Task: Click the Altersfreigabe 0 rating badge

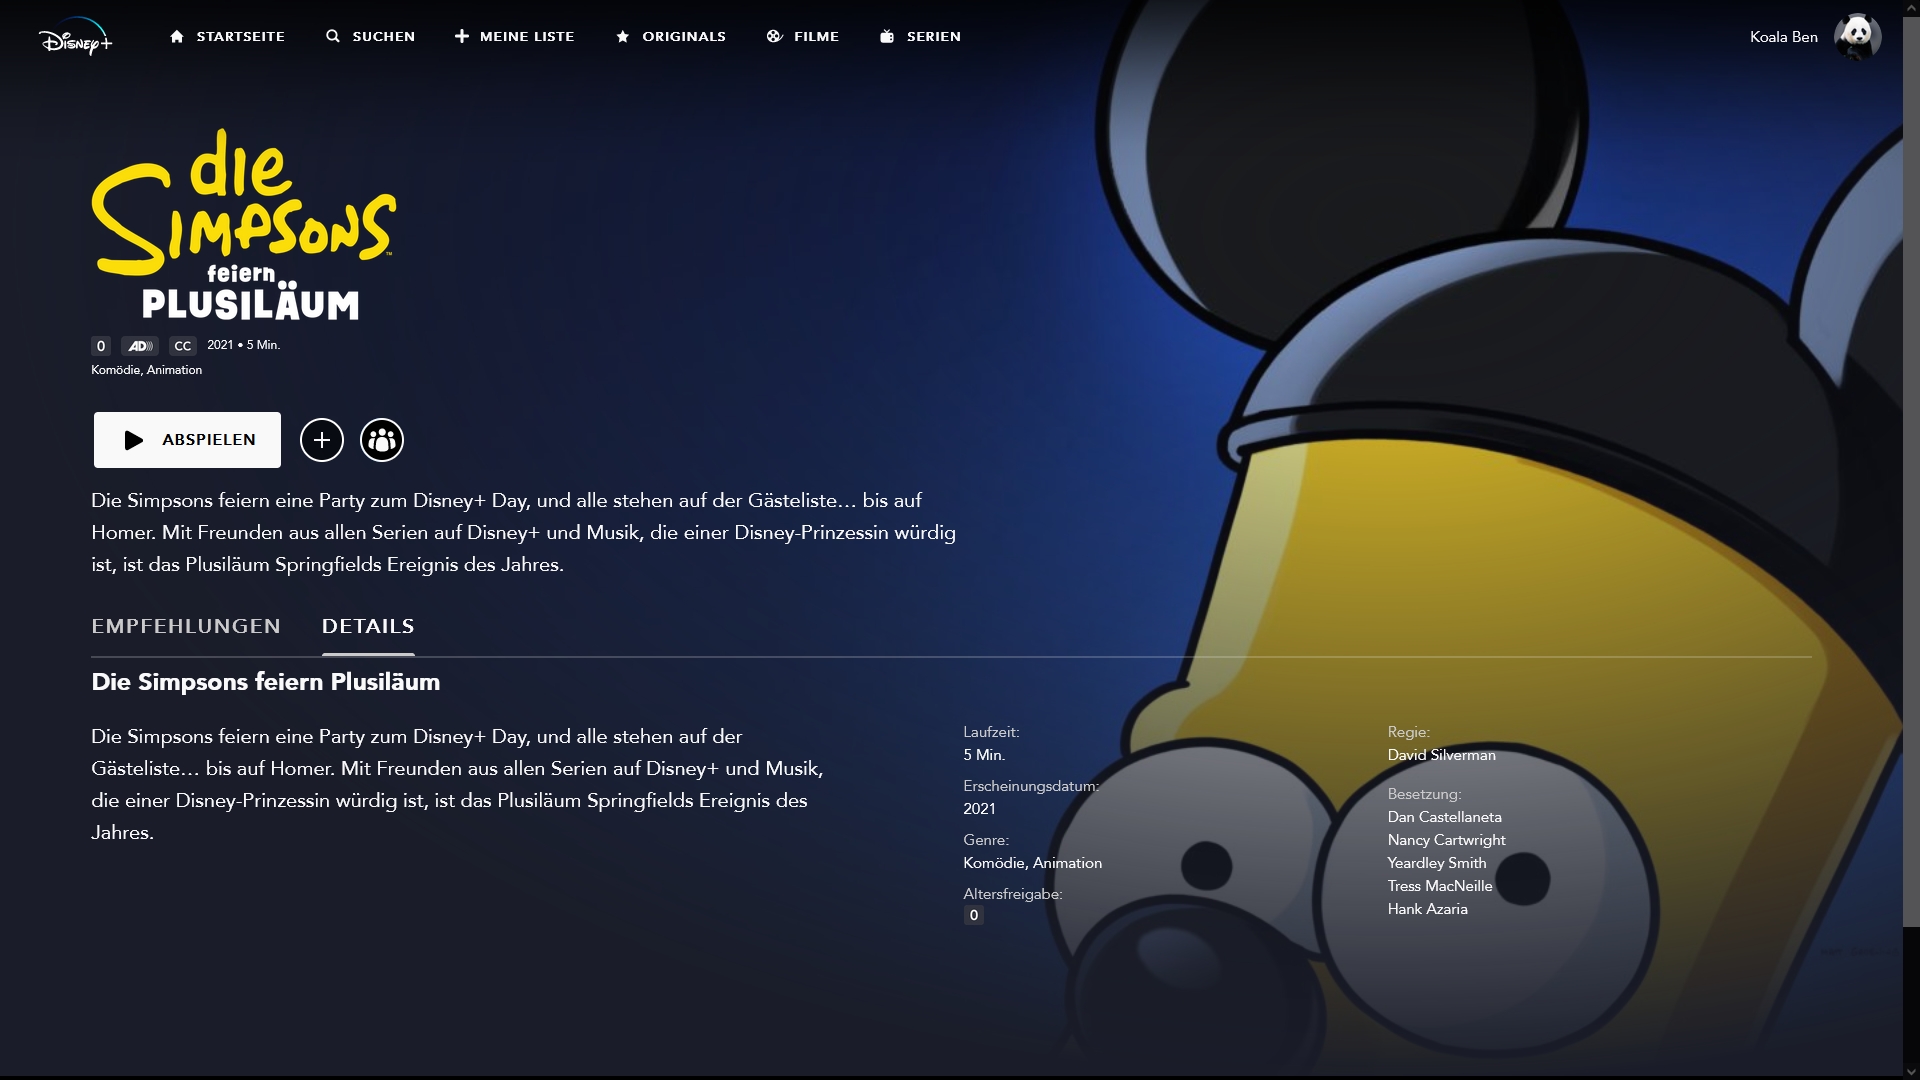Action: pos(973,916)
